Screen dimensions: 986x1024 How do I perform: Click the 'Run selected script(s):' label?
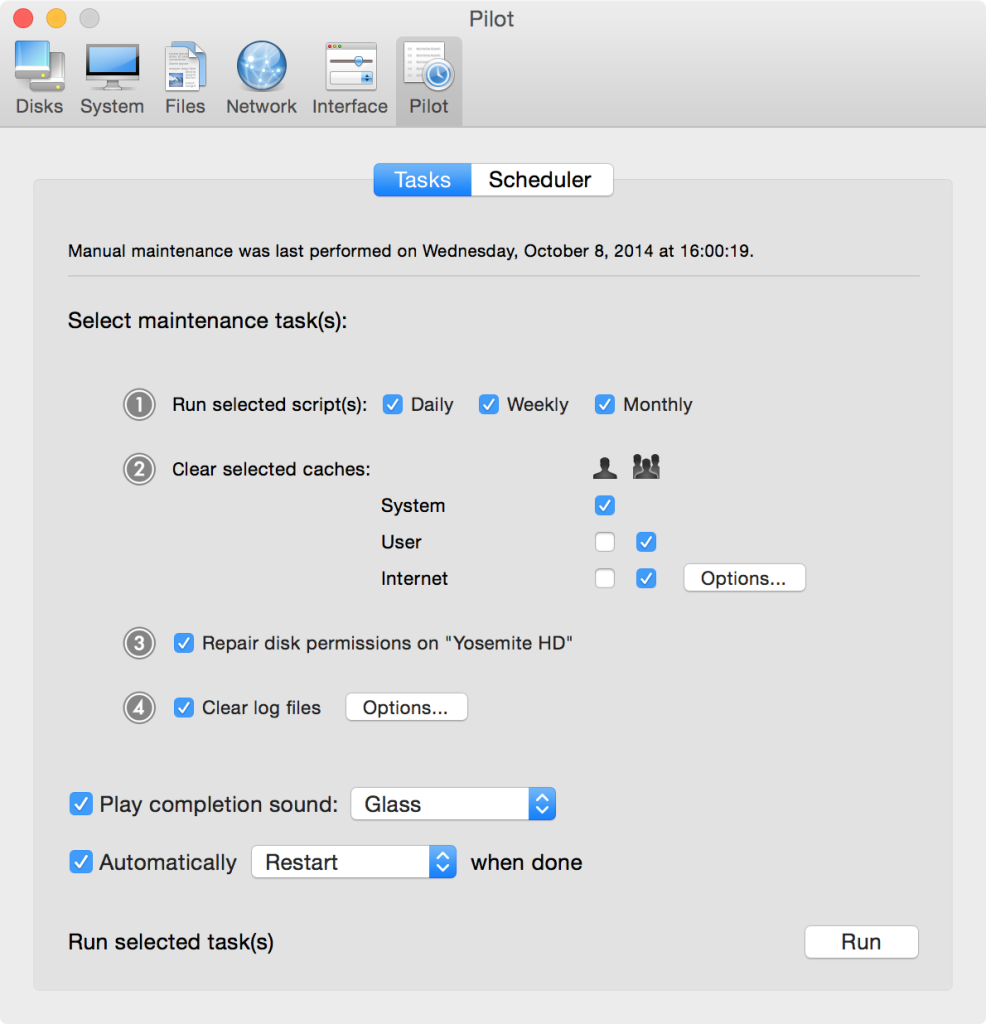click(x=270, y=405)
